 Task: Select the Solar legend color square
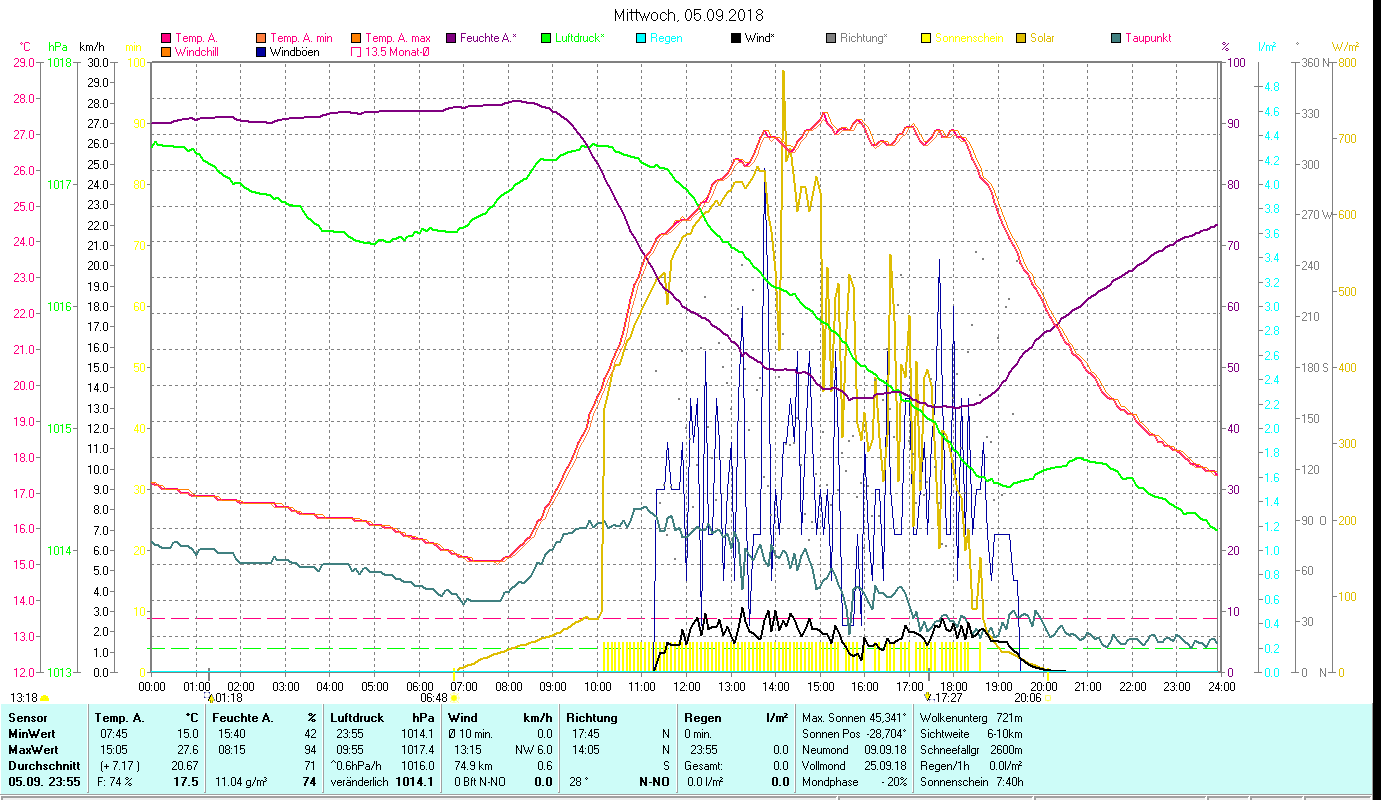tap(1021, 38)
